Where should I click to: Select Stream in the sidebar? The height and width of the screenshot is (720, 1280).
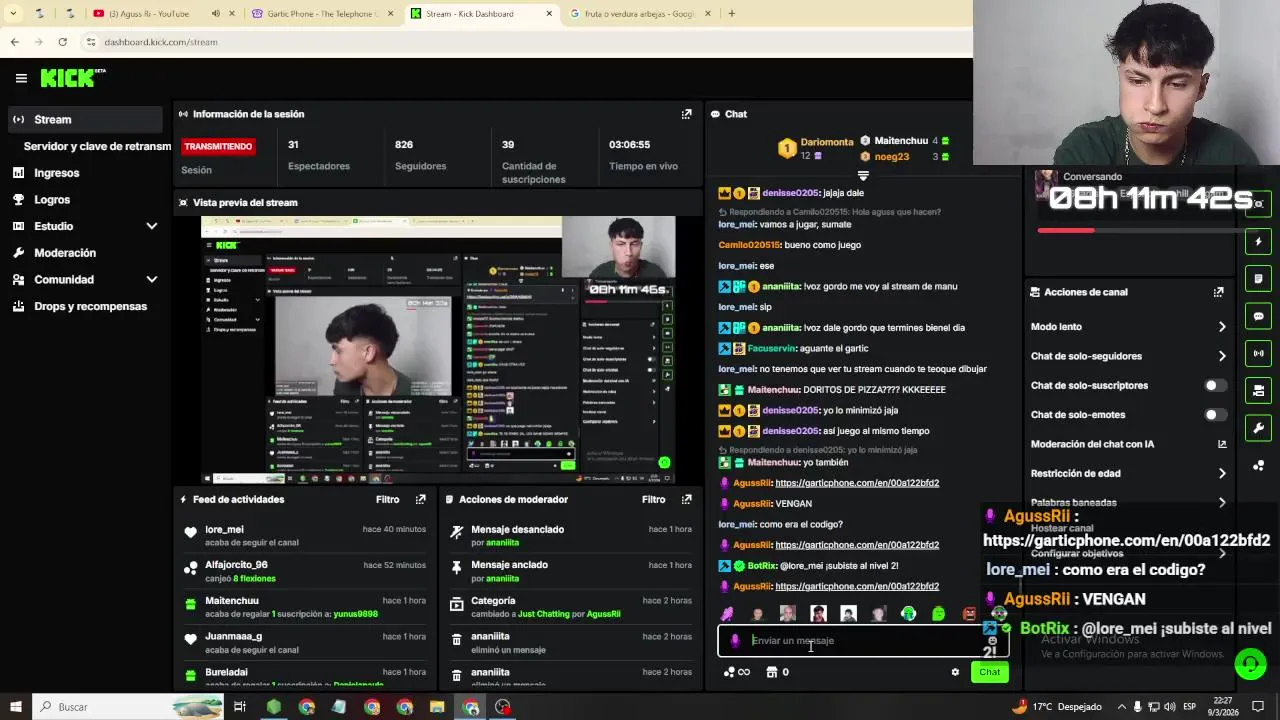click(84, 120)
